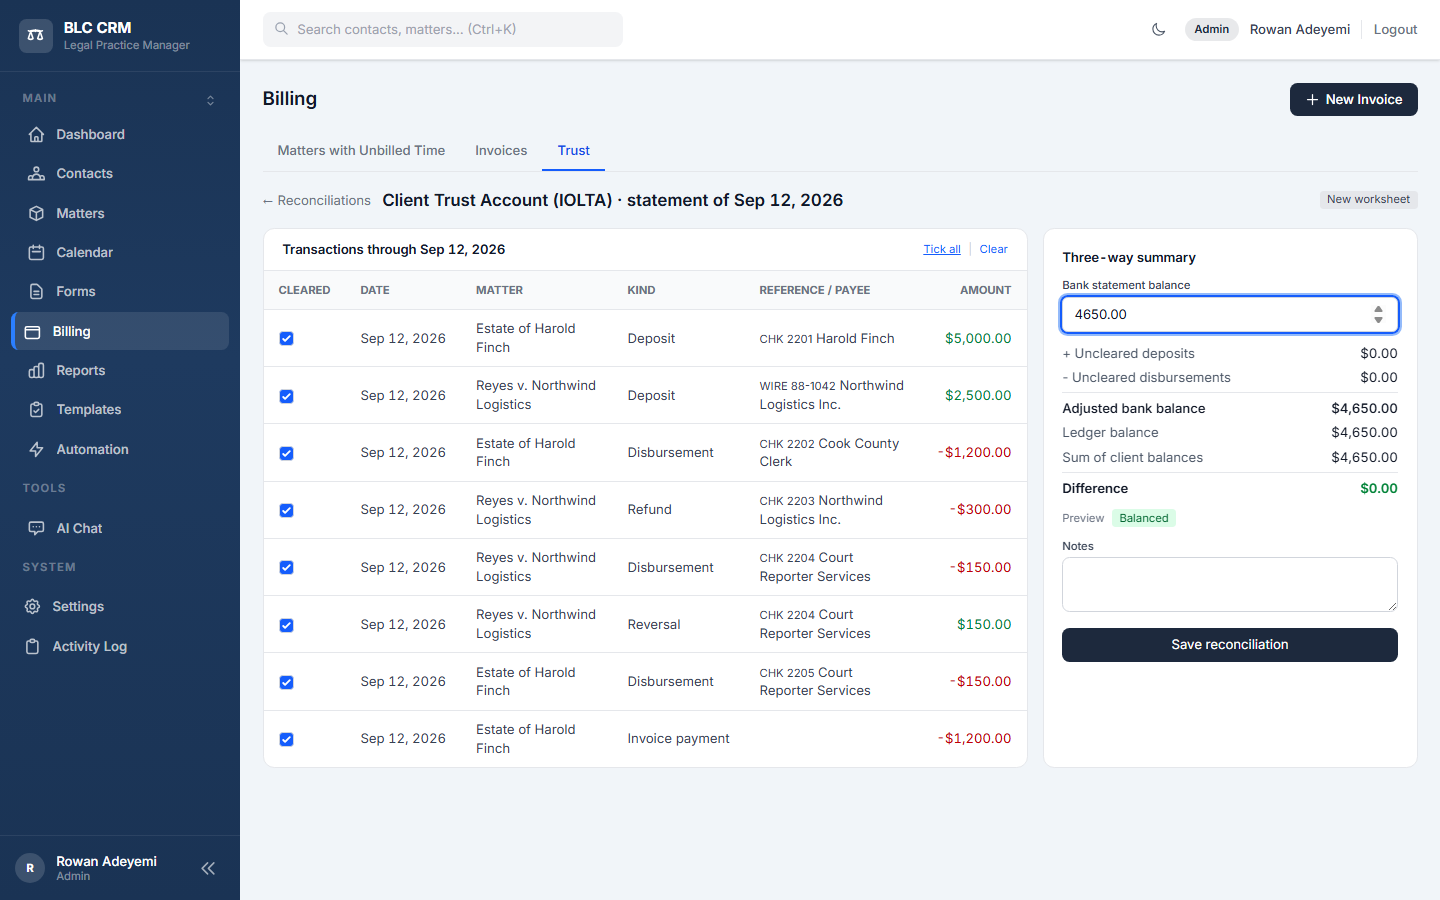Open Automation via its lightning bolt icon
The height and width of the screenshot is (900, 1440).
point(36,450)
